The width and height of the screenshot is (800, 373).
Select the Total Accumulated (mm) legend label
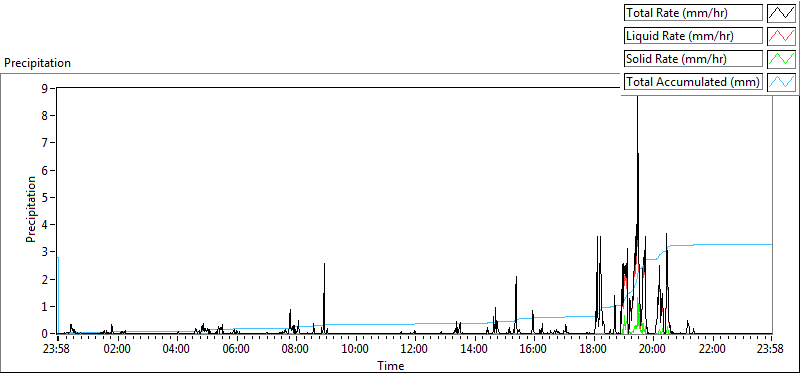click(x=694, y=82)
